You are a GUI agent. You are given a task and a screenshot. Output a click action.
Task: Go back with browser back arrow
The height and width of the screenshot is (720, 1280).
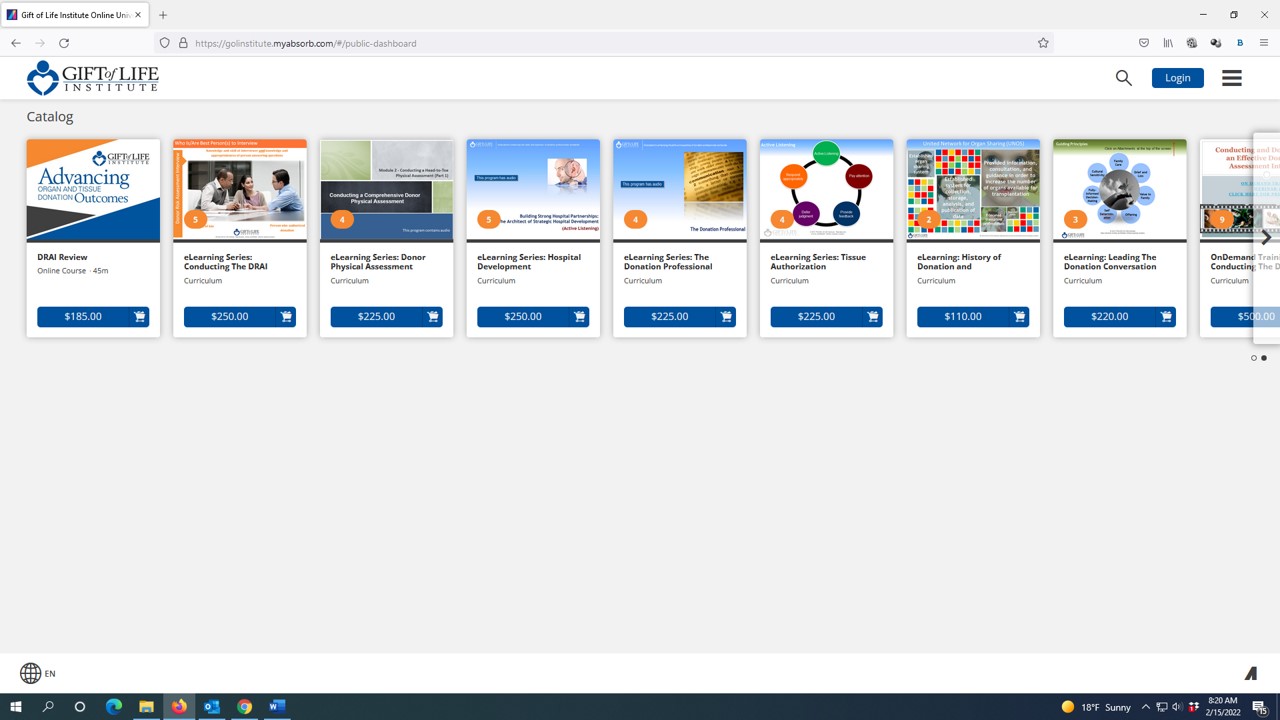click(x=16, y=43)
